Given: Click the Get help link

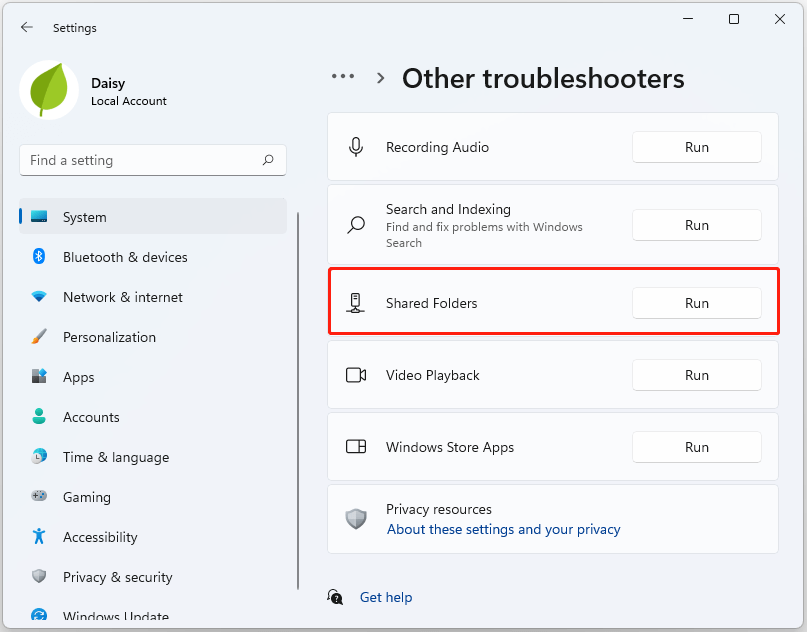Looking at the screenshot, I should 385,597.
